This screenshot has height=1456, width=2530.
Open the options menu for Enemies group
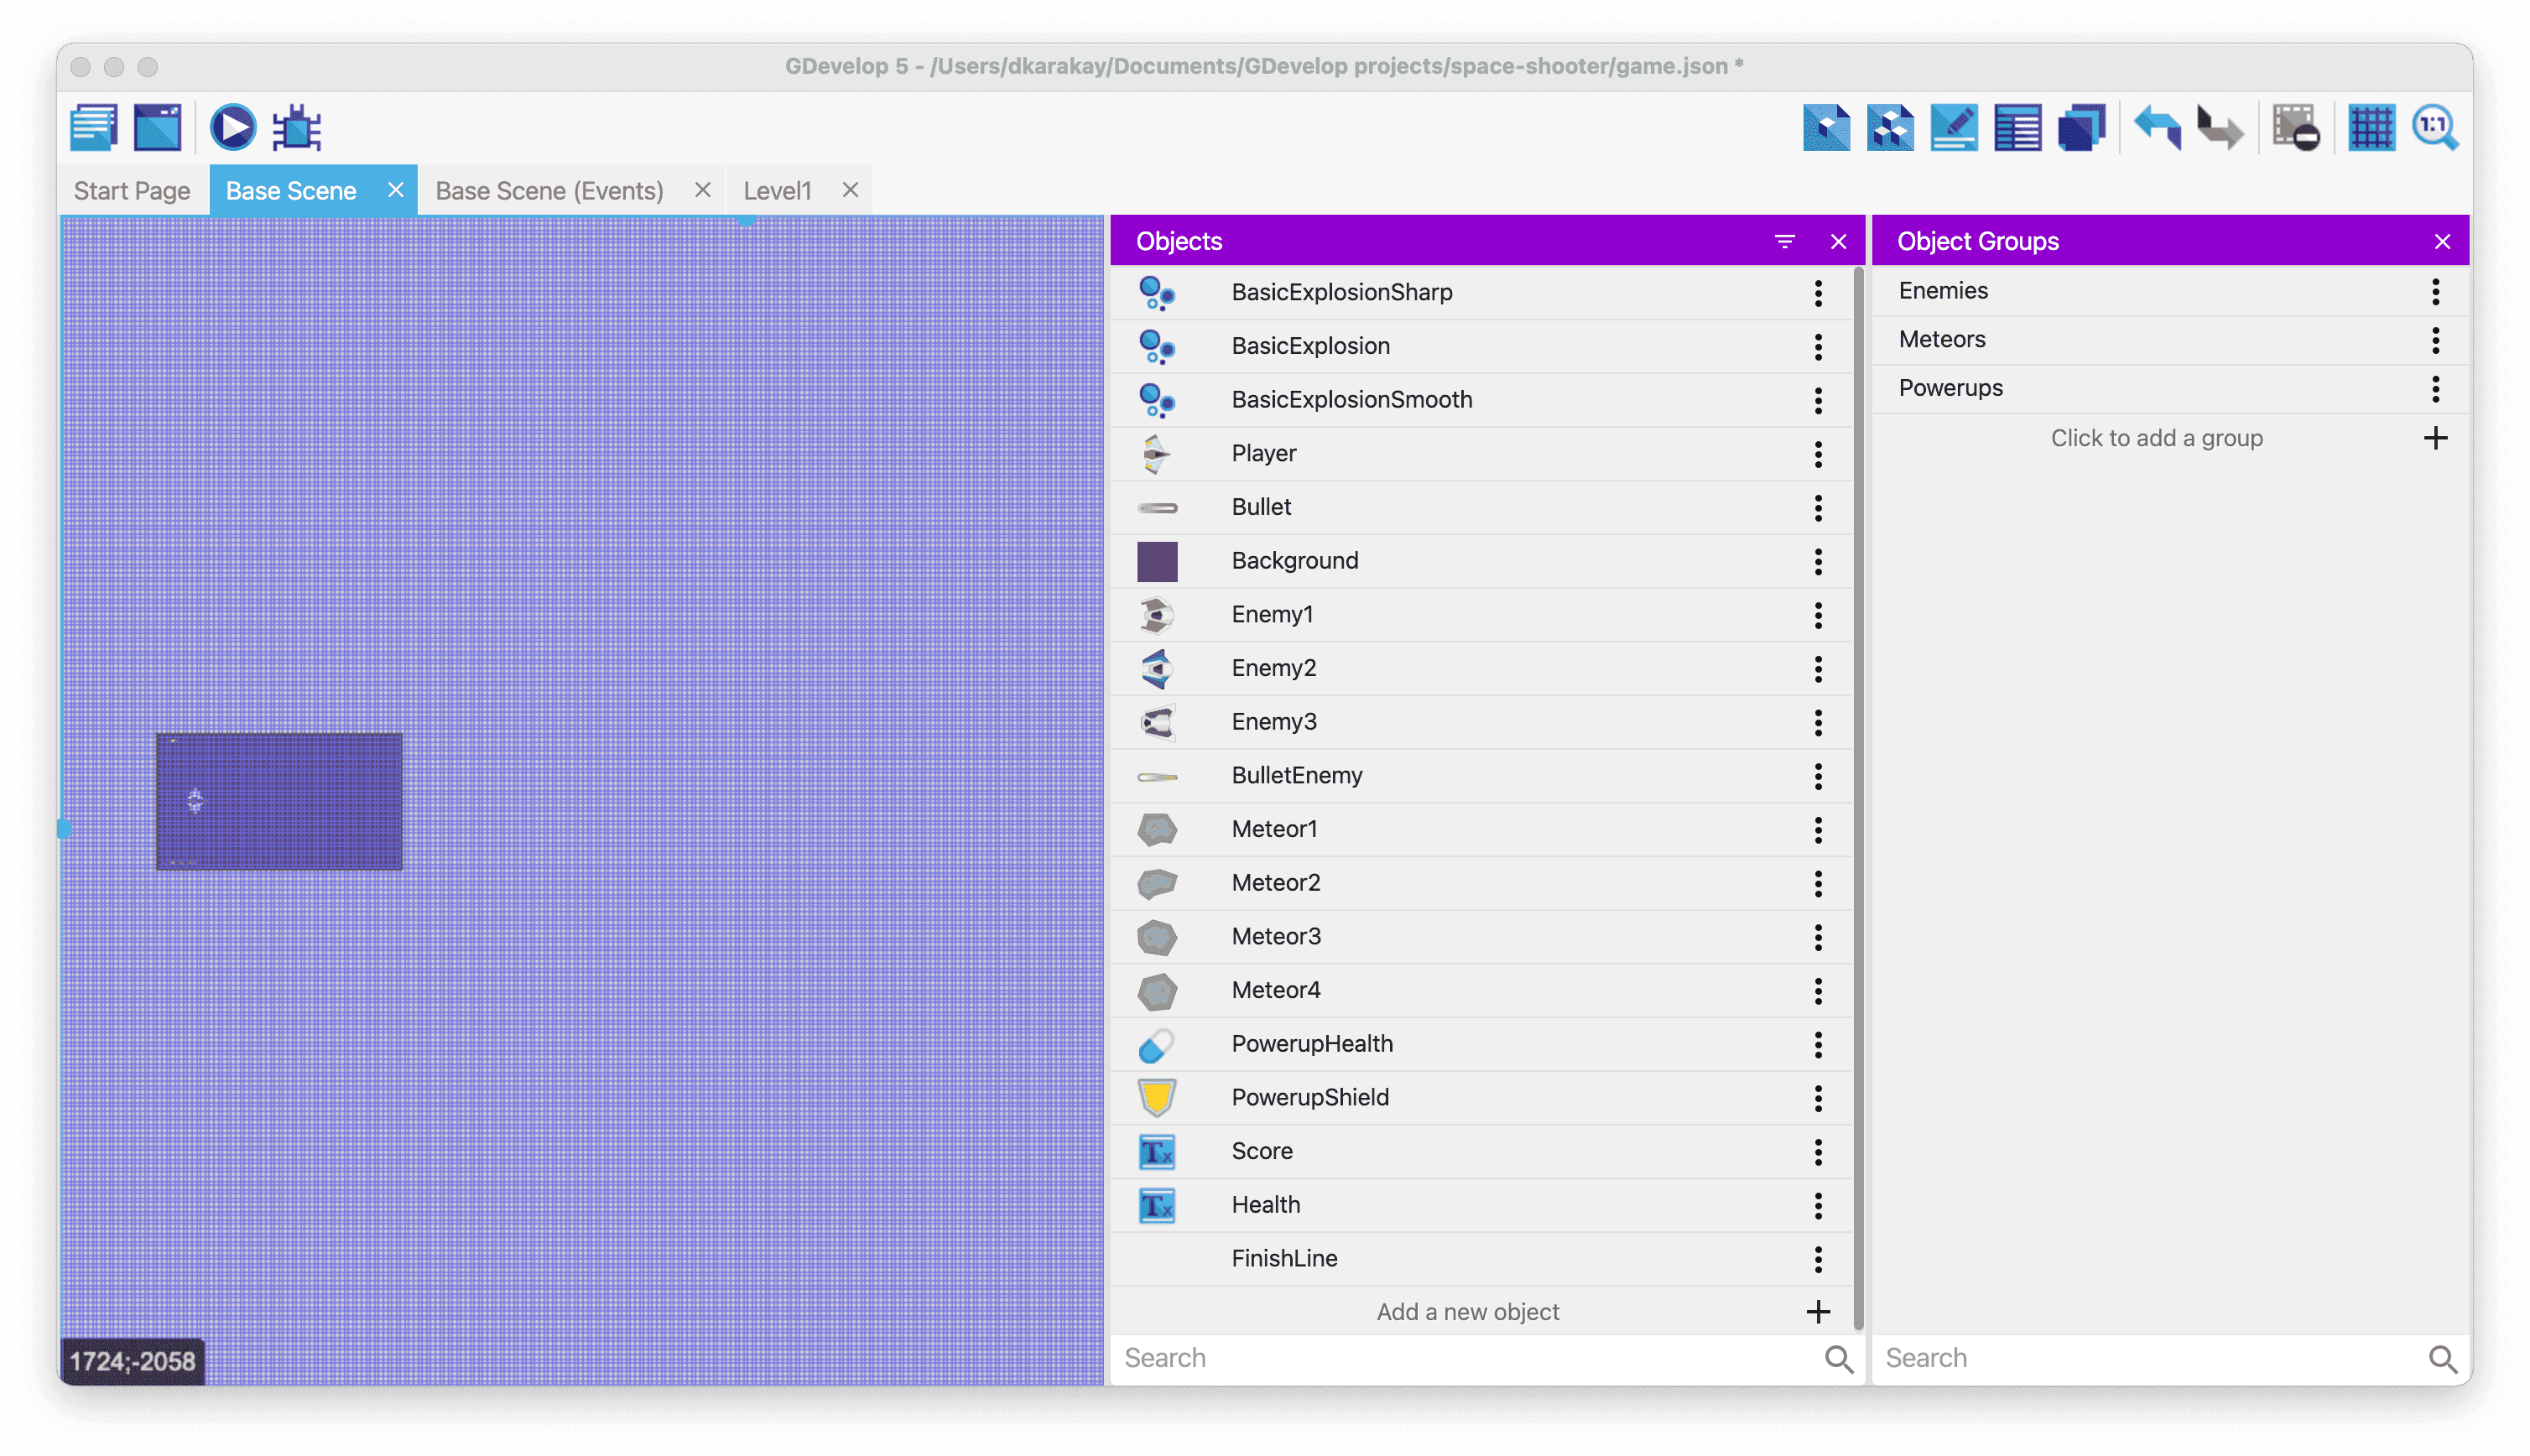click(x=2435, y=291)
